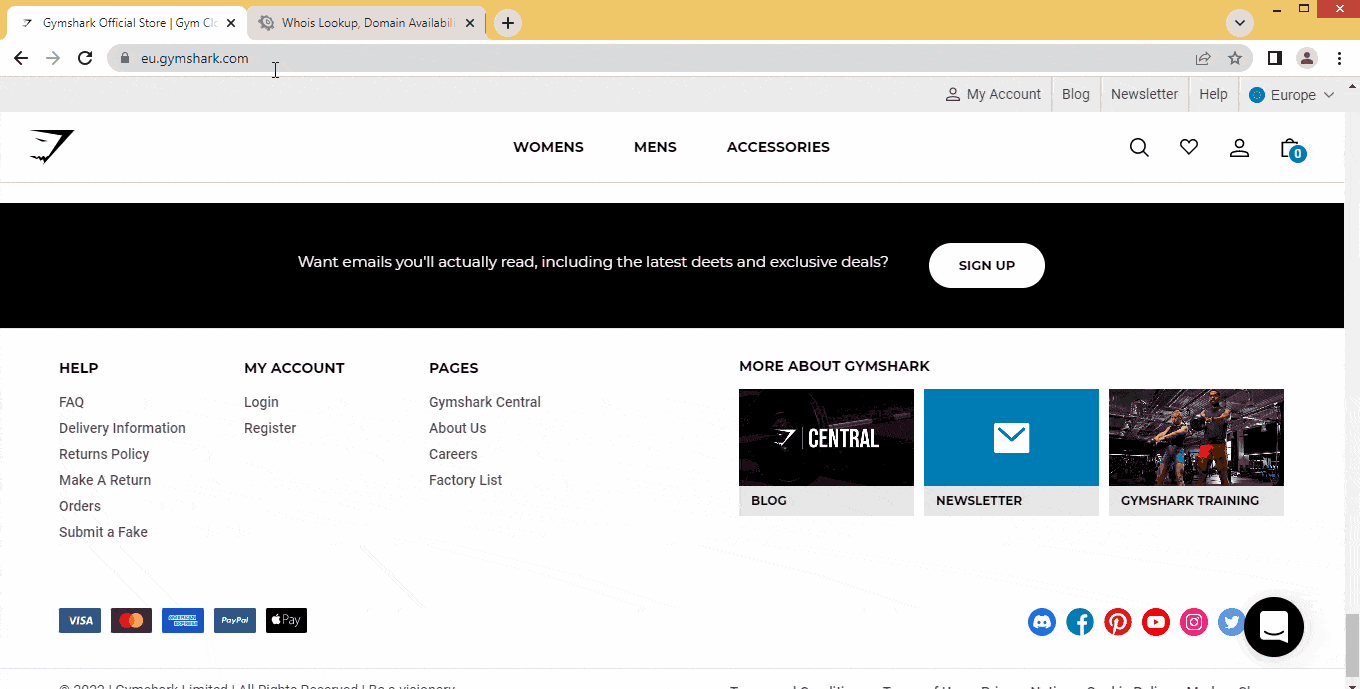Open the tab search dropdown arrow
Viewport: 1360px width, 689px height.
point(1240,22)
